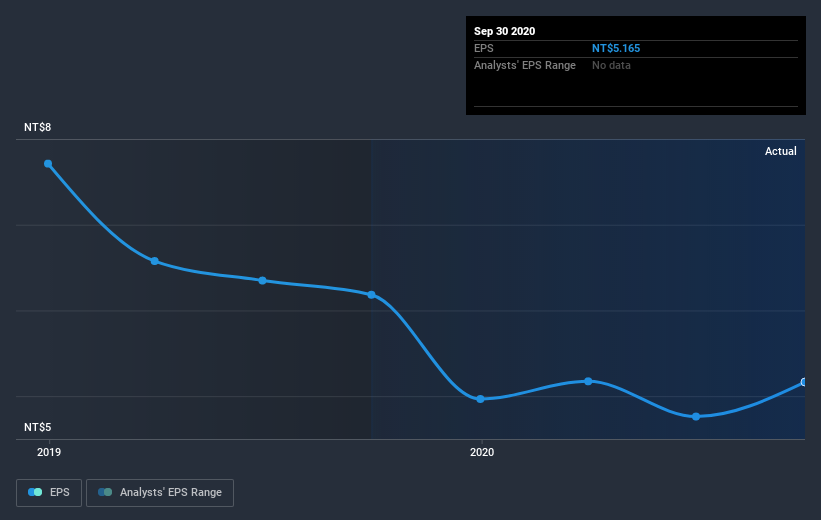Click the EPS legend color pill icon
The image size is (821, 520).
35,492
